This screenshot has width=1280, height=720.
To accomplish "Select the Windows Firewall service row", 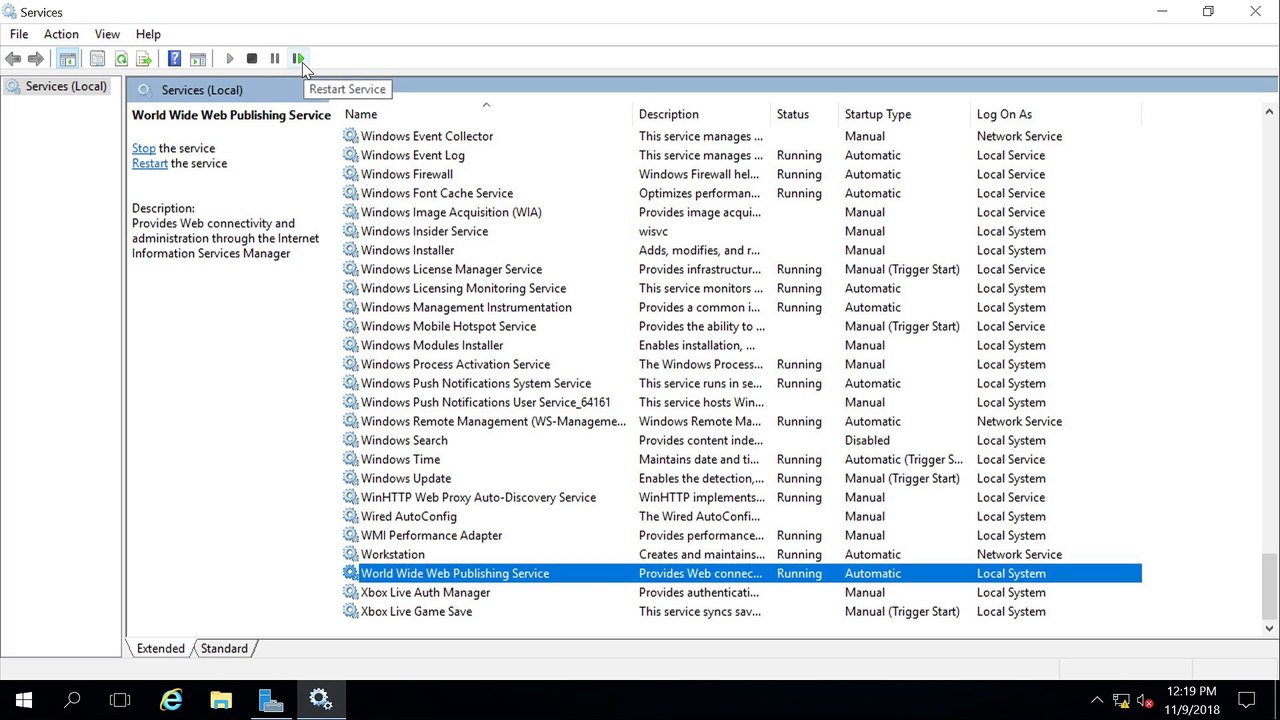I will (x=741, y=174).
